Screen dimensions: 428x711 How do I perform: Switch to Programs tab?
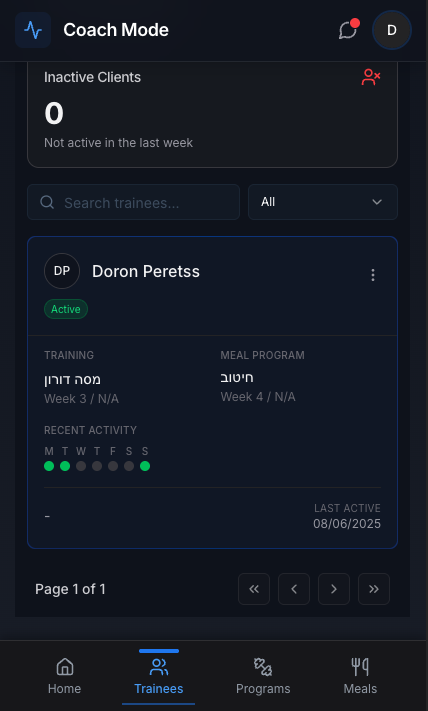pyautogui.click(x=263, y=676)
